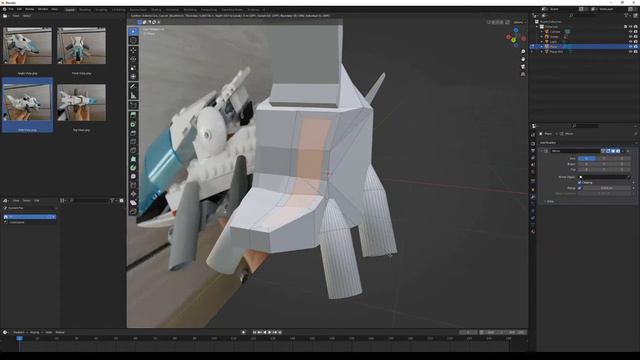The height and width of the screenshot is (360, 640).
Task: Toggle the Clipping checkbox in Mirror modifier
Action: [x=580, y=182]
